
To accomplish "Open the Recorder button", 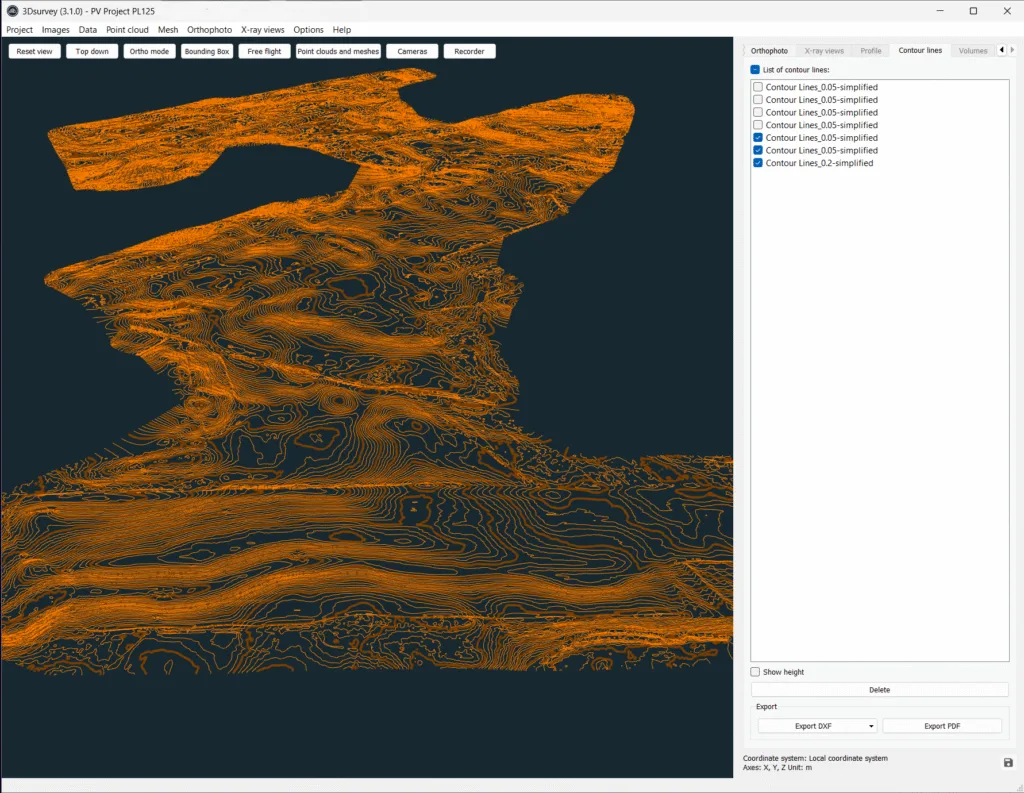I will 470,52.
